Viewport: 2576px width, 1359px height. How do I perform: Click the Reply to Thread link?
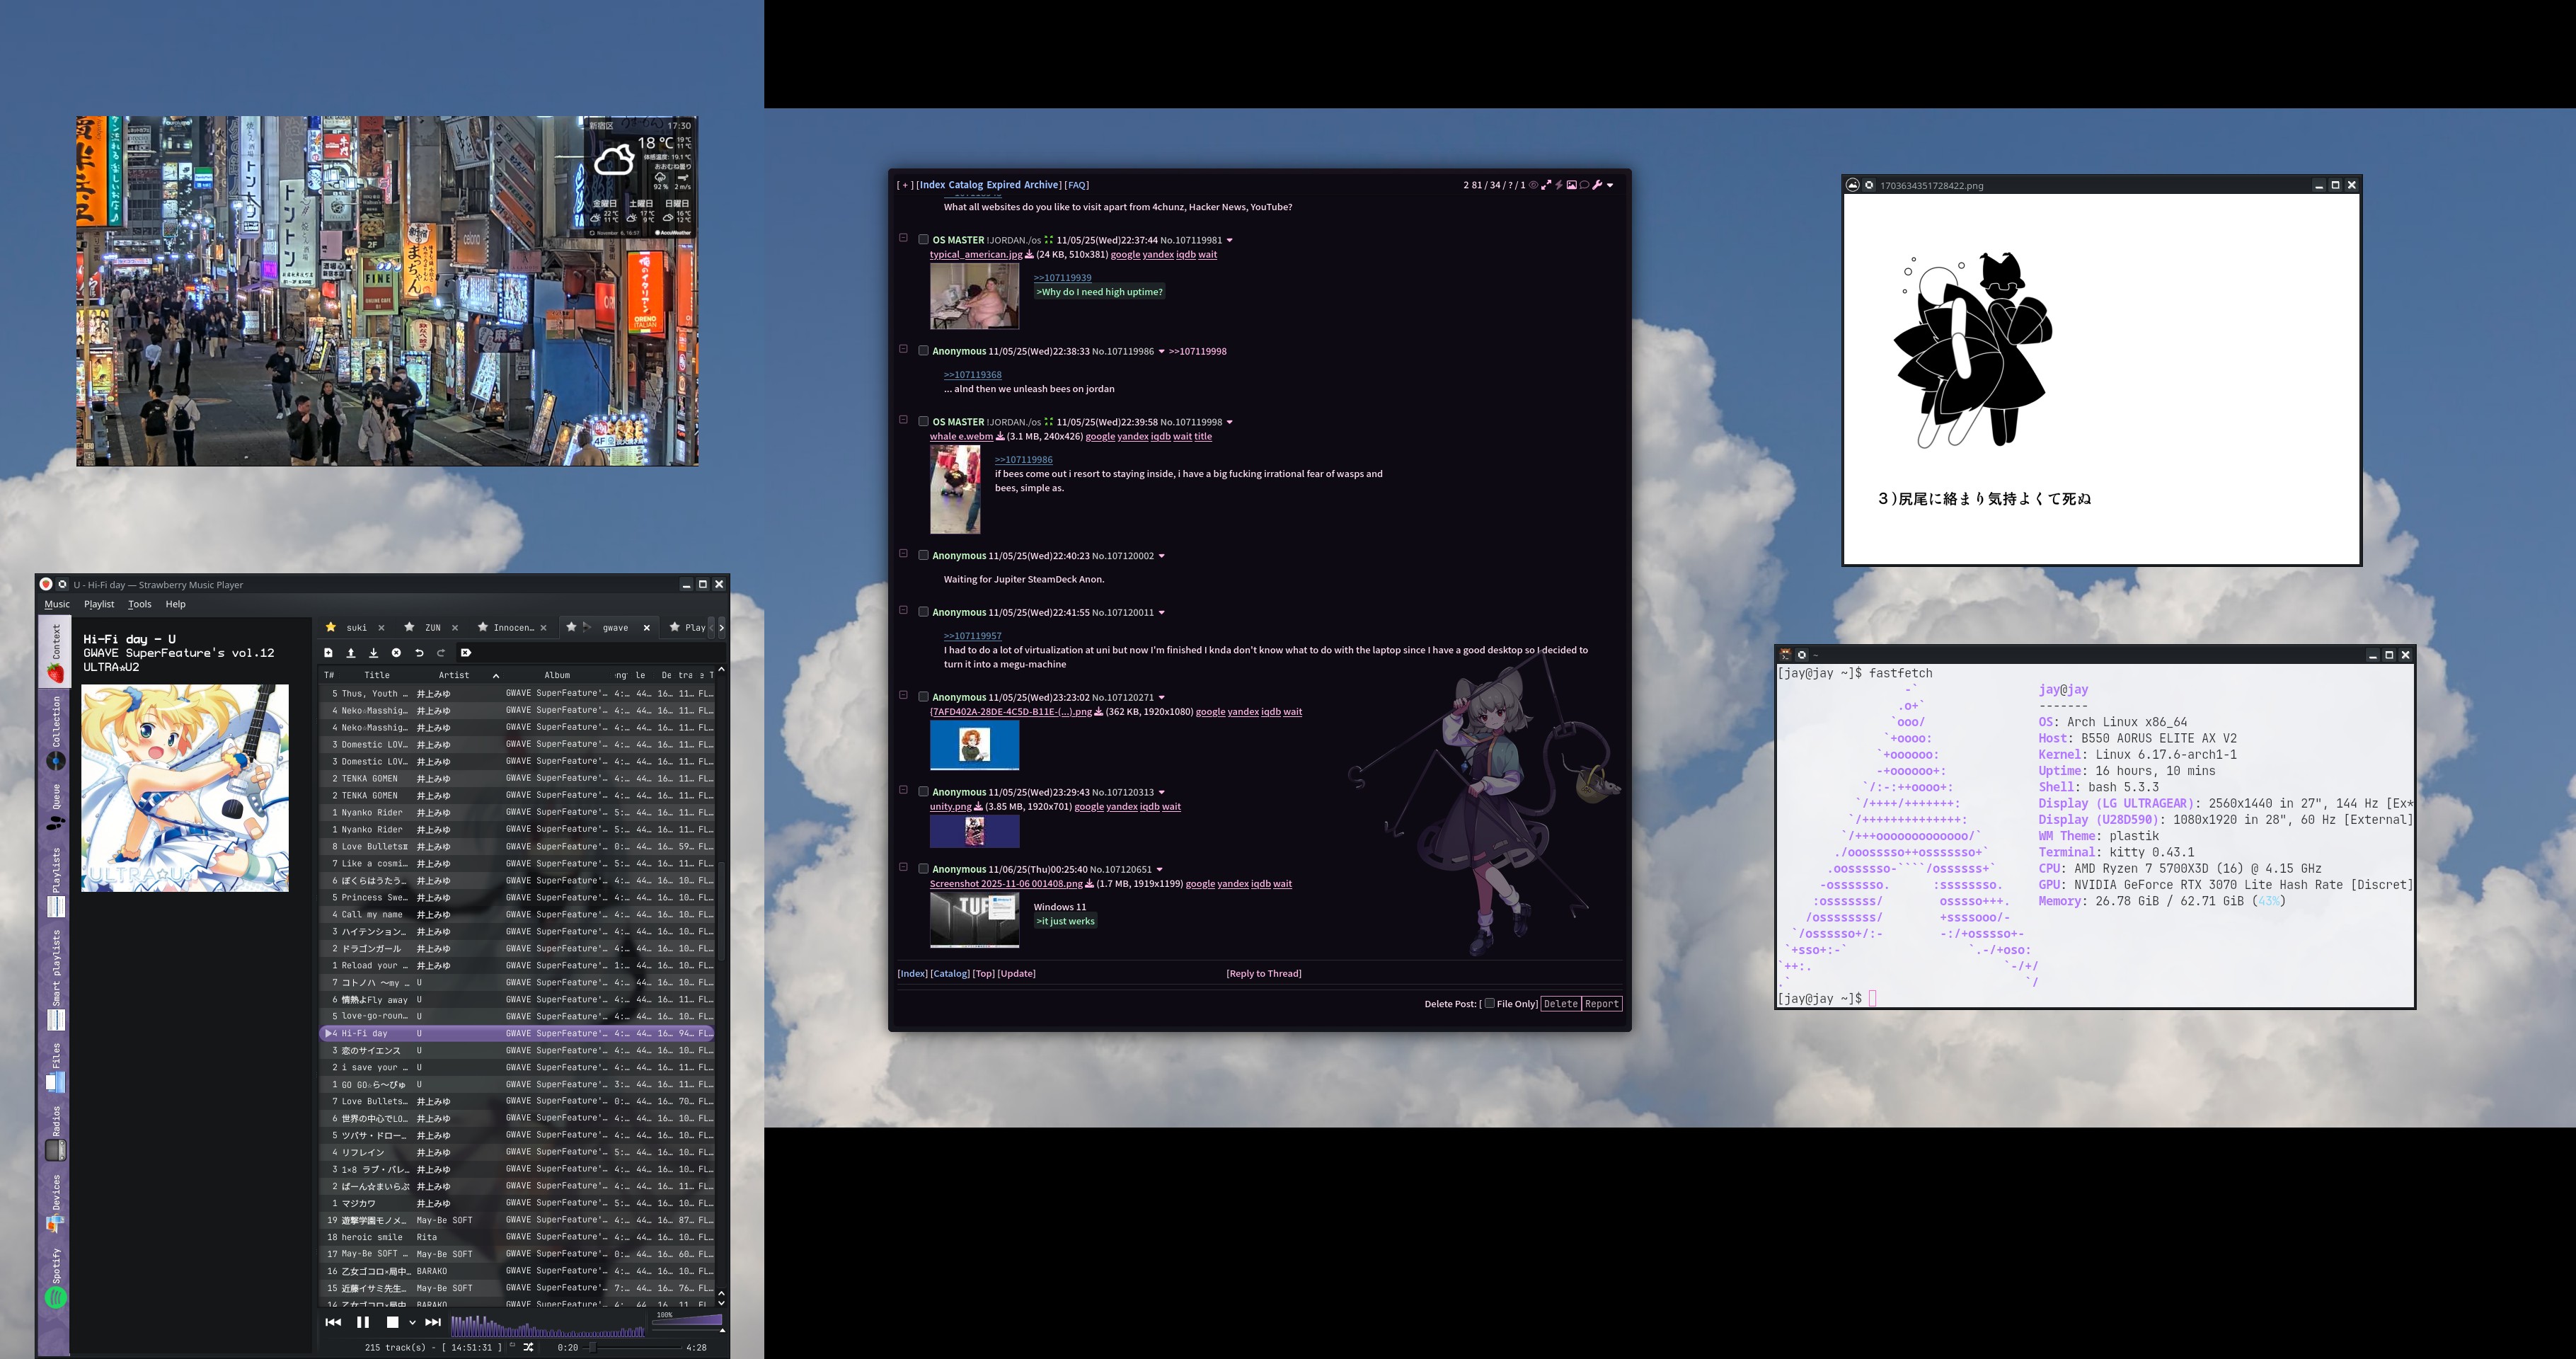(1263, 973)
